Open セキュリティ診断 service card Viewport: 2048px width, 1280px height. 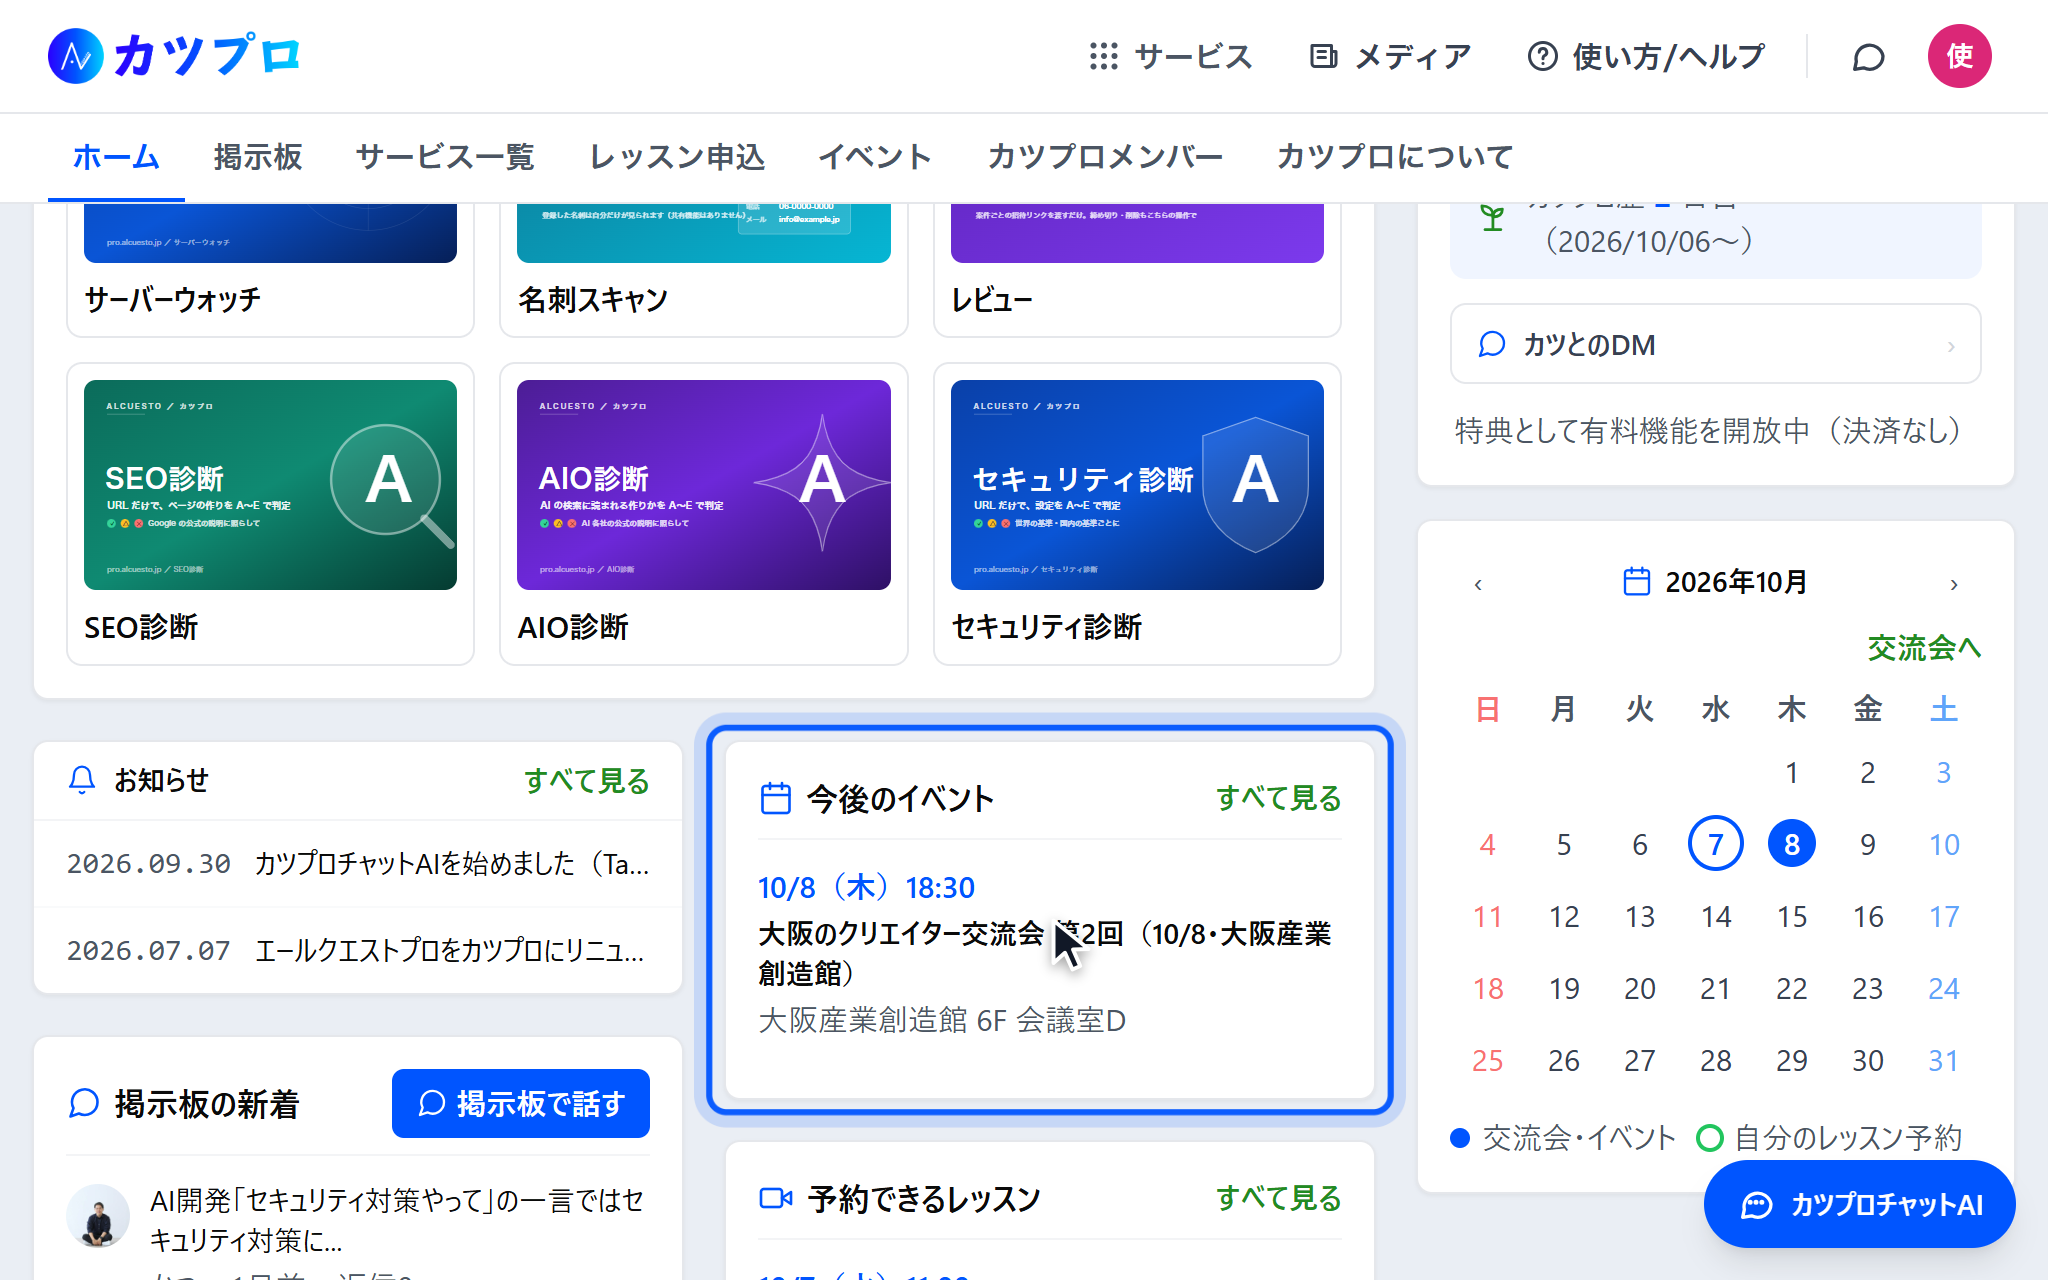[x=1137, y=514]
